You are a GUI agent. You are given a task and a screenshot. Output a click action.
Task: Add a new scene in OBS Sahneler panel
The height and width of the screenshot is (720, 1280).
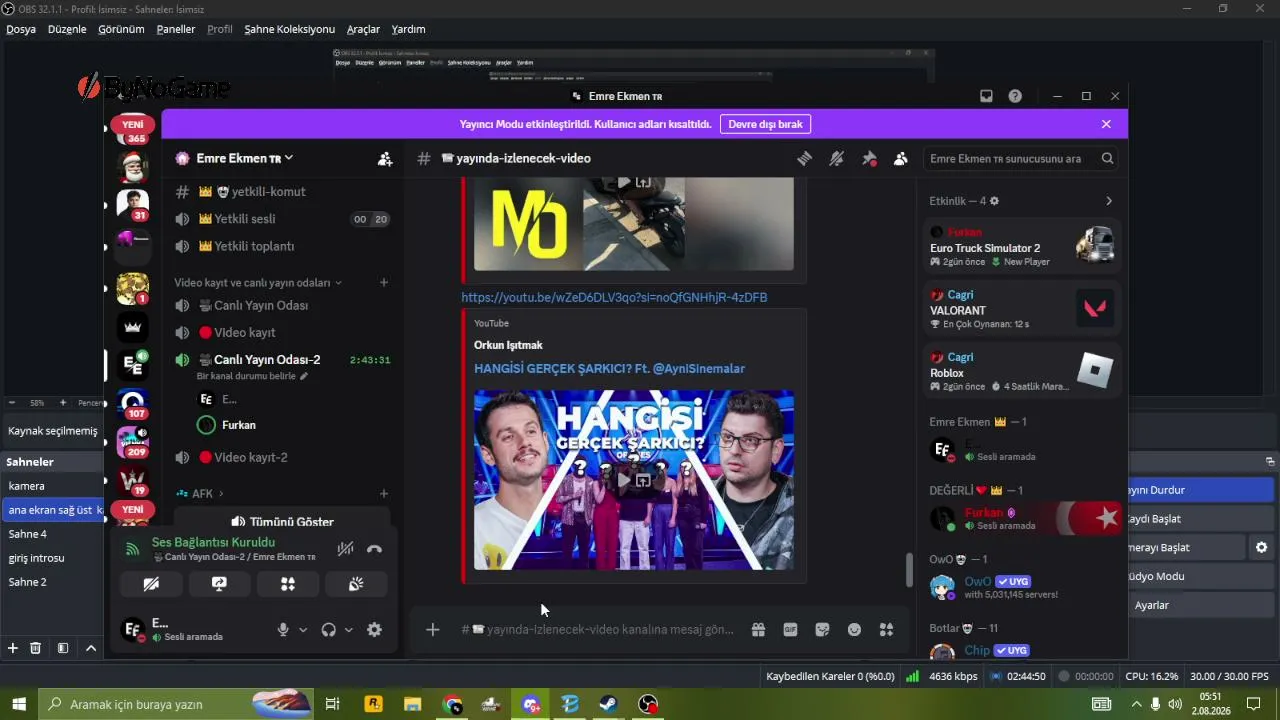[13, 648]
